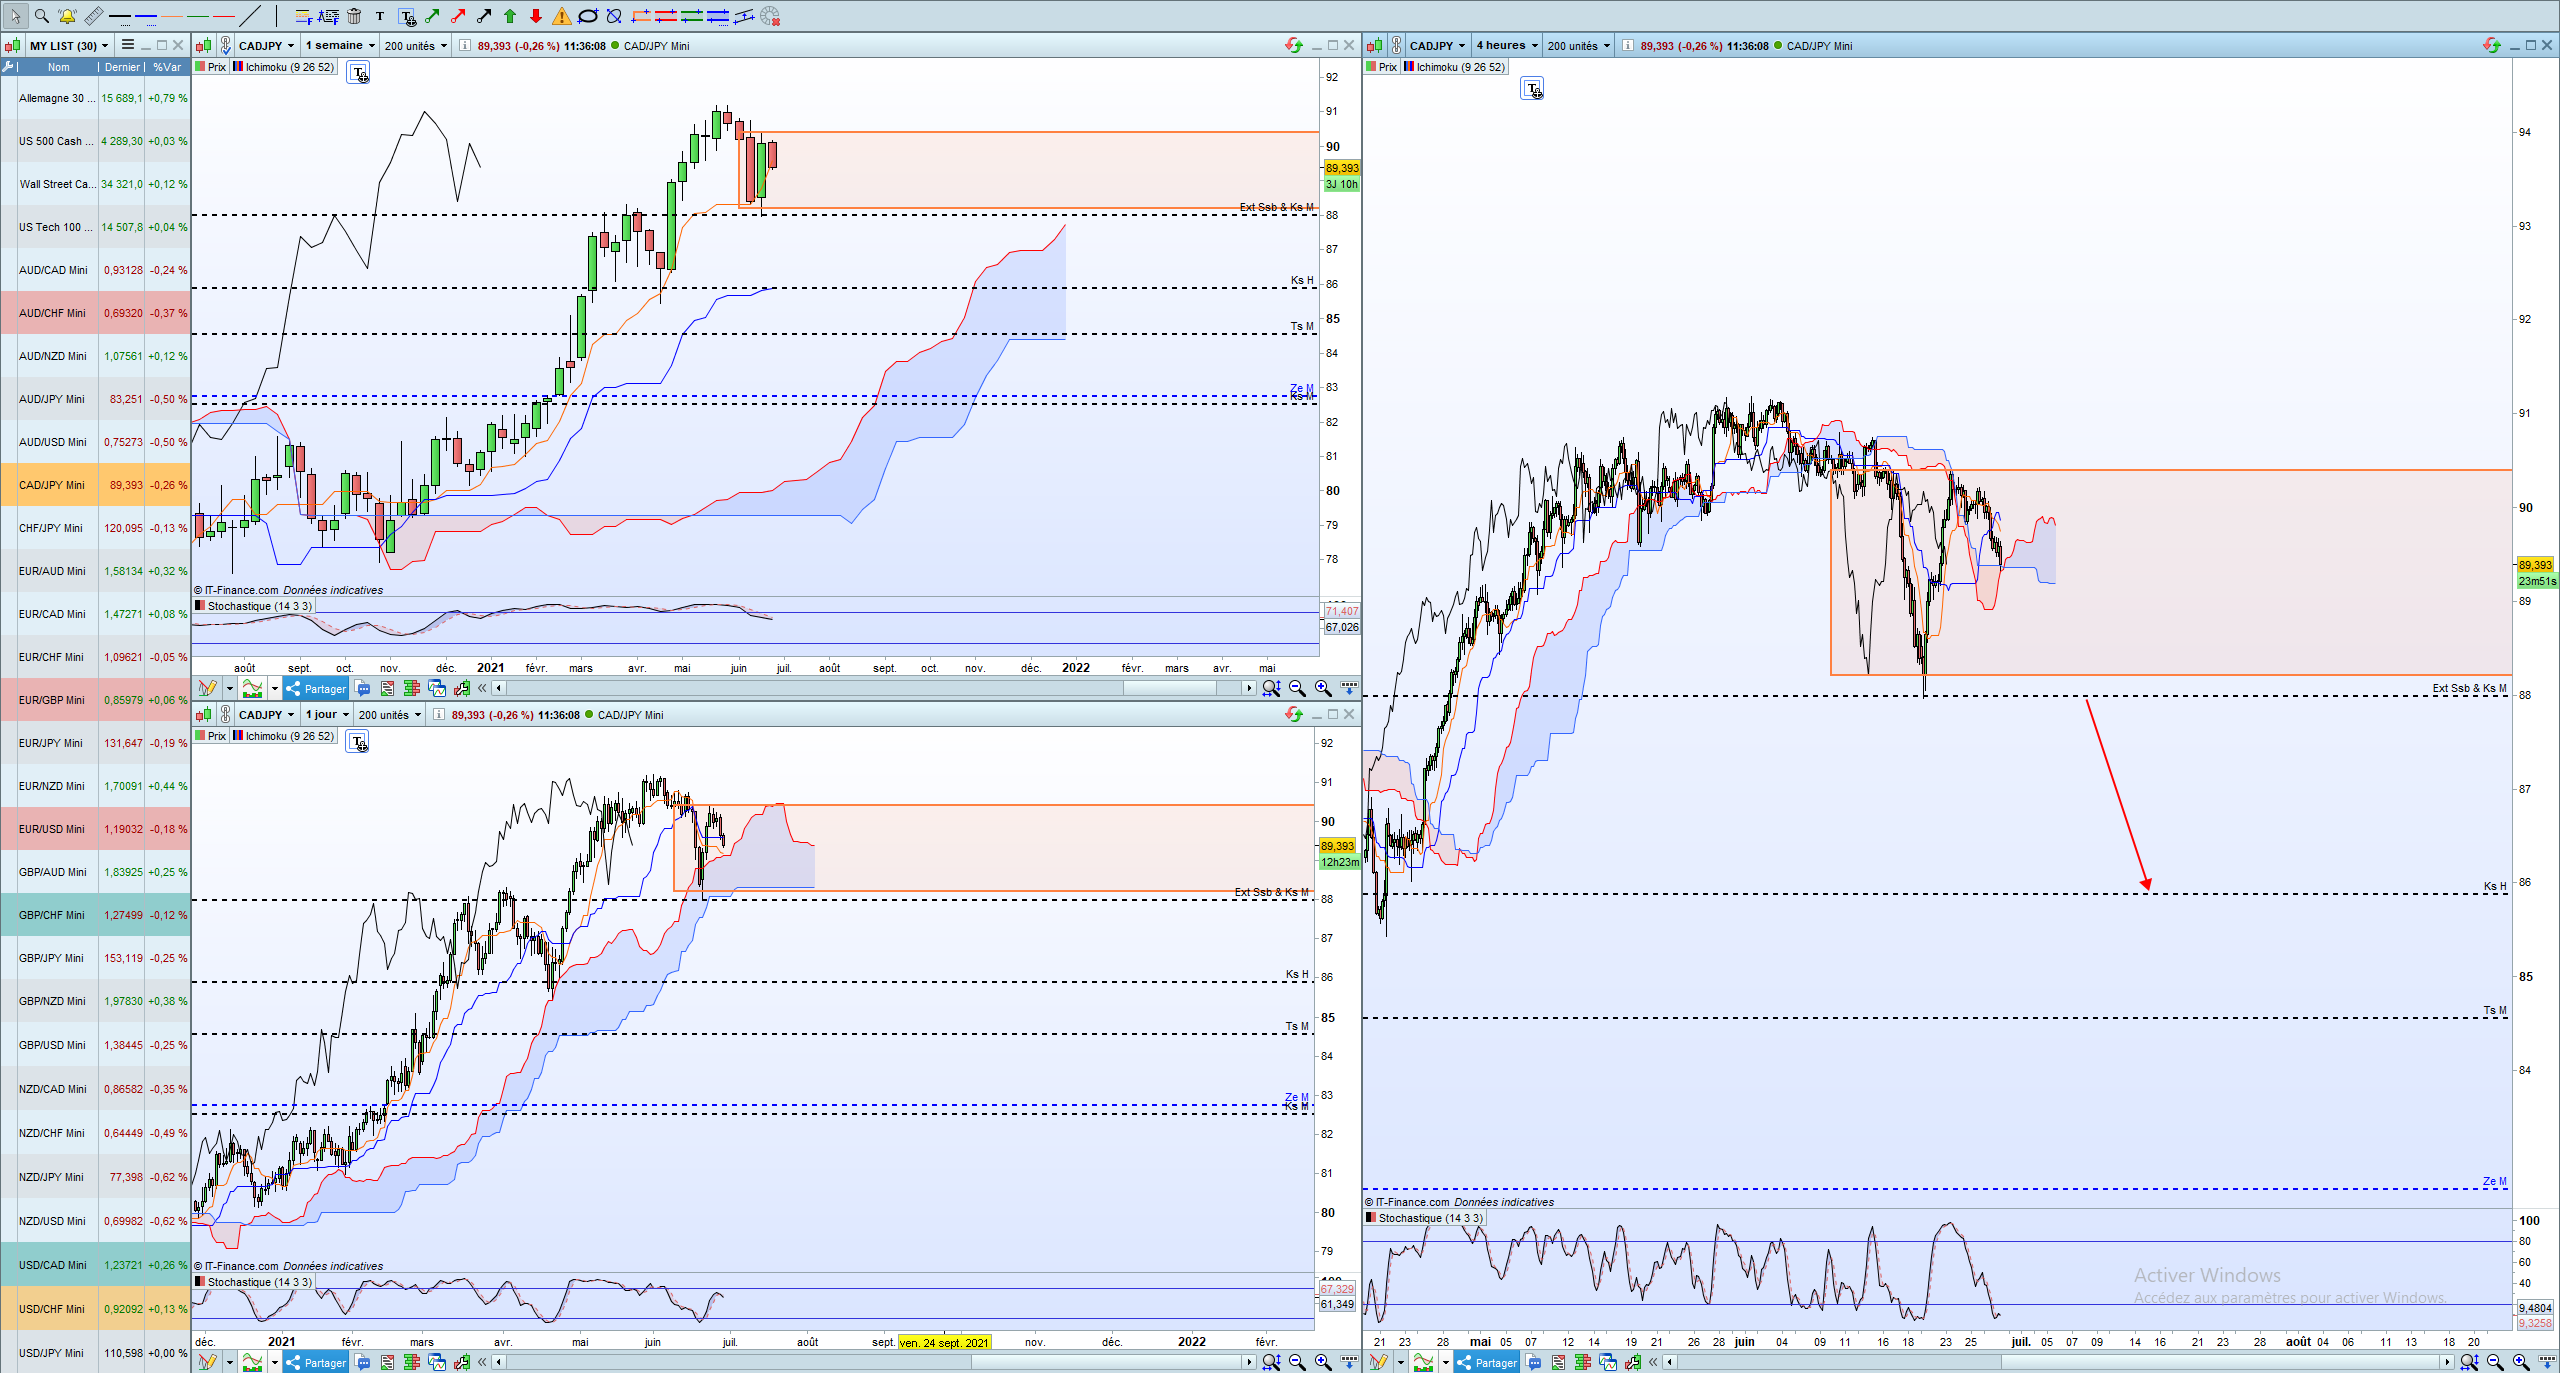This screenshot has width=2560, height=1373.
Task: Click Partager button under the daily chart
Action: pos(316,1362)
